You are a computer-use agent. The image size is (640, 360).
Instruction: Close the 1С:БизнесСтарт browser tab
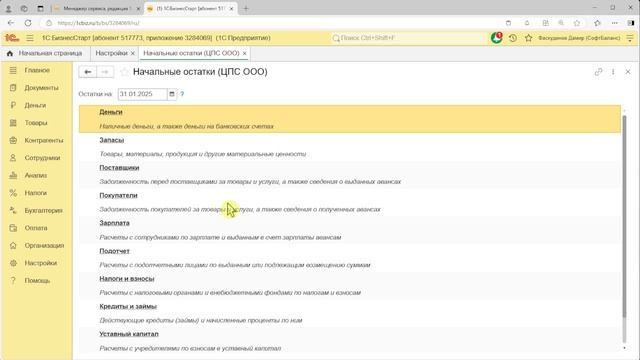coord(231,8)
